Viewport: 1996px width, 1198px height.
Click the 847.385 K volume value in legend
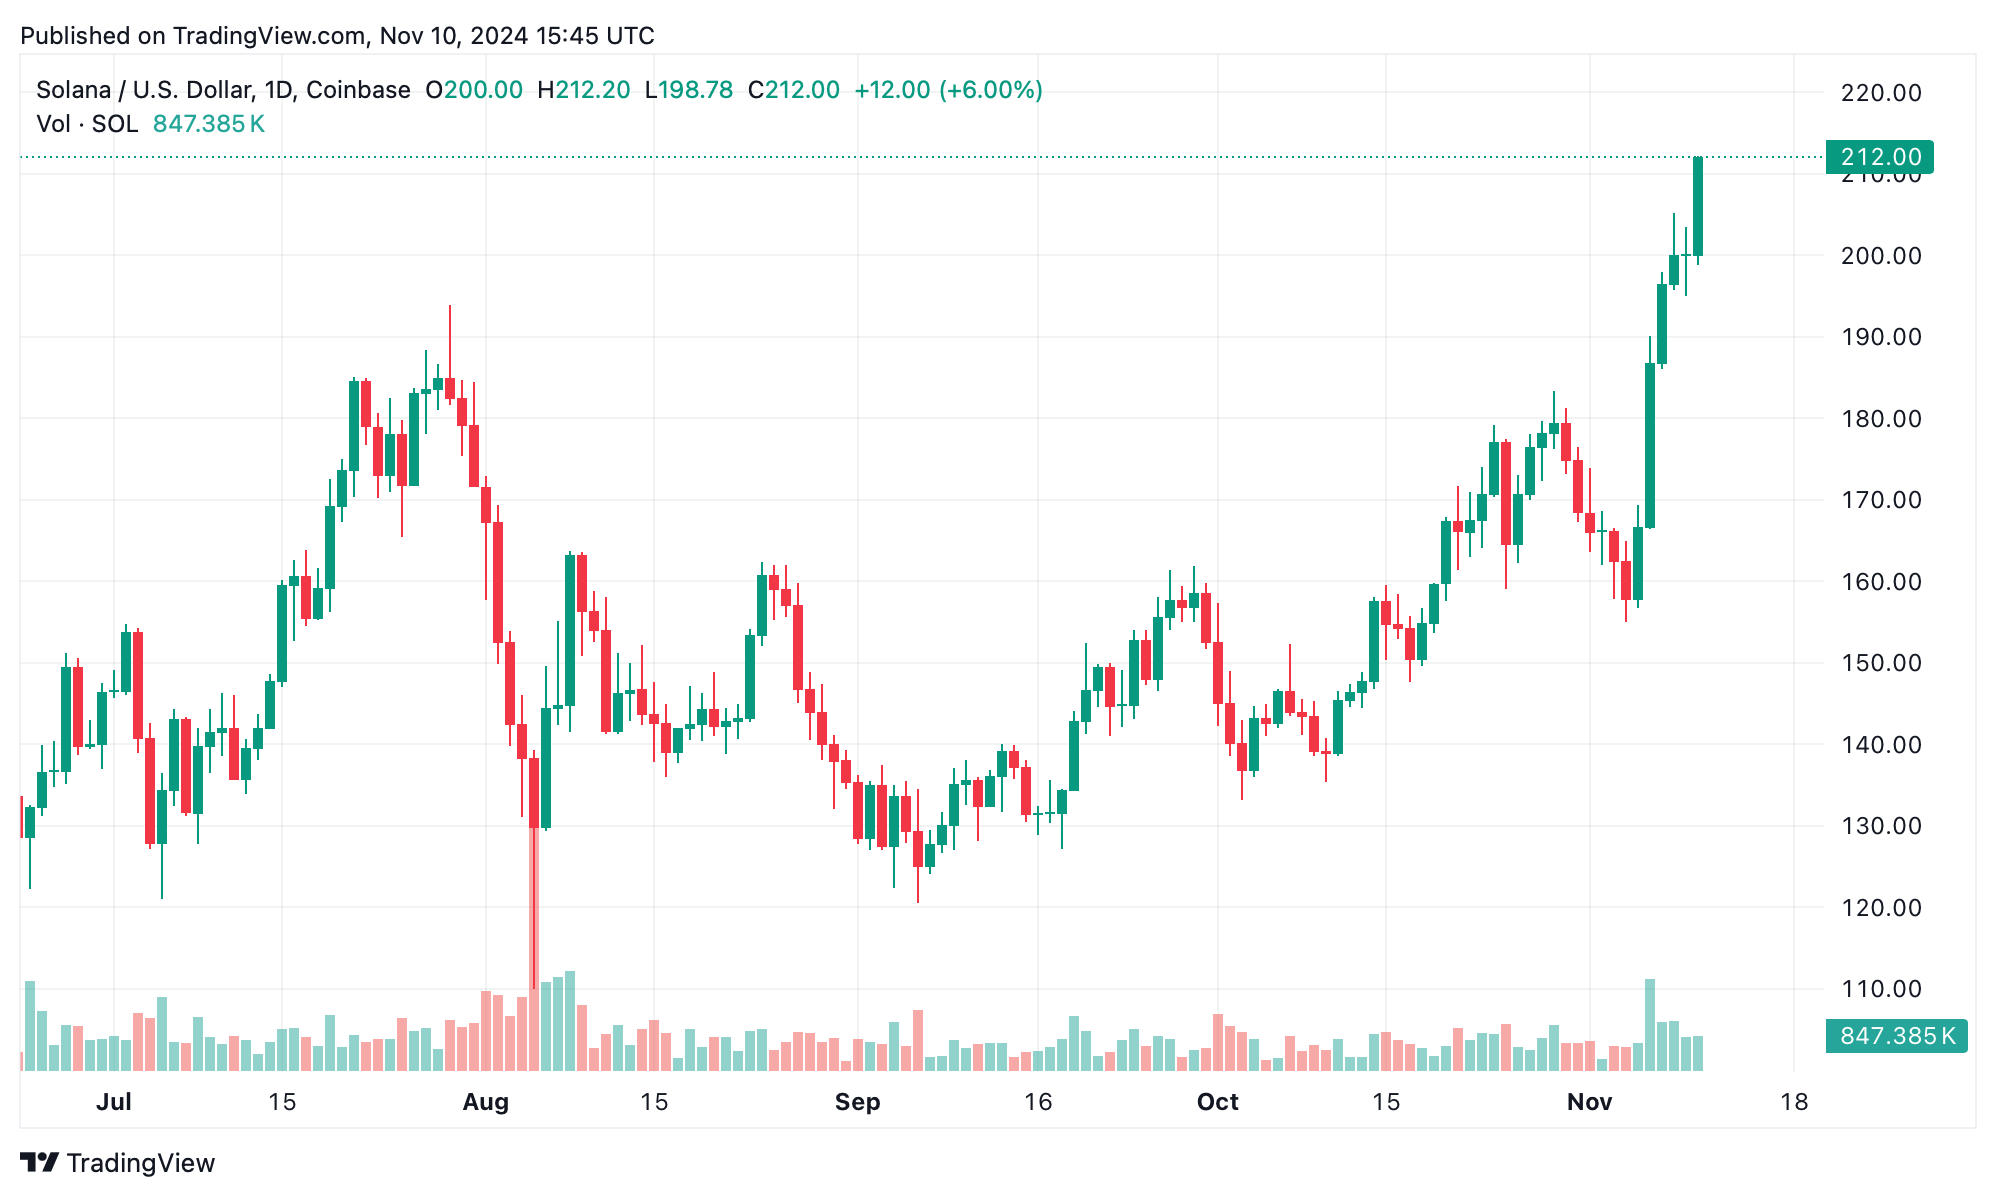click(x=209, y=124)
